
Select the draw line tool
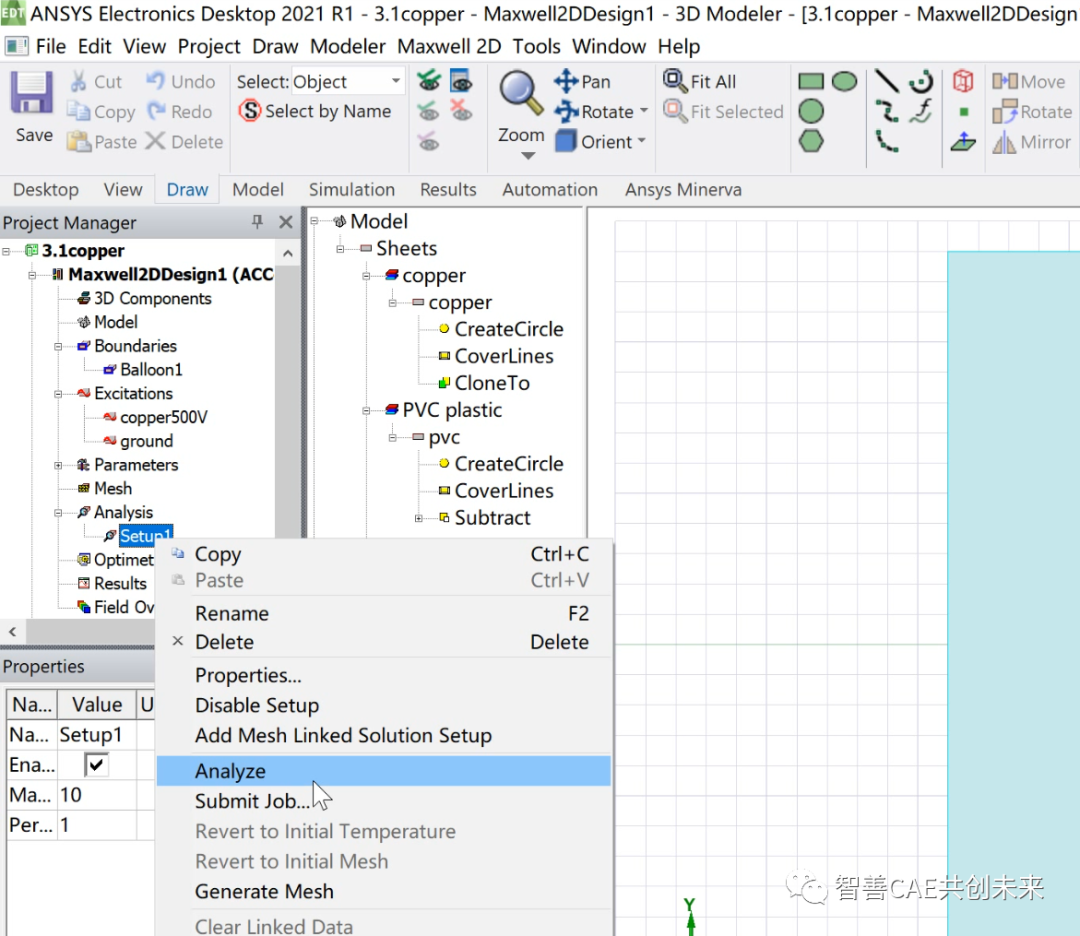click(x=886, y=81)
